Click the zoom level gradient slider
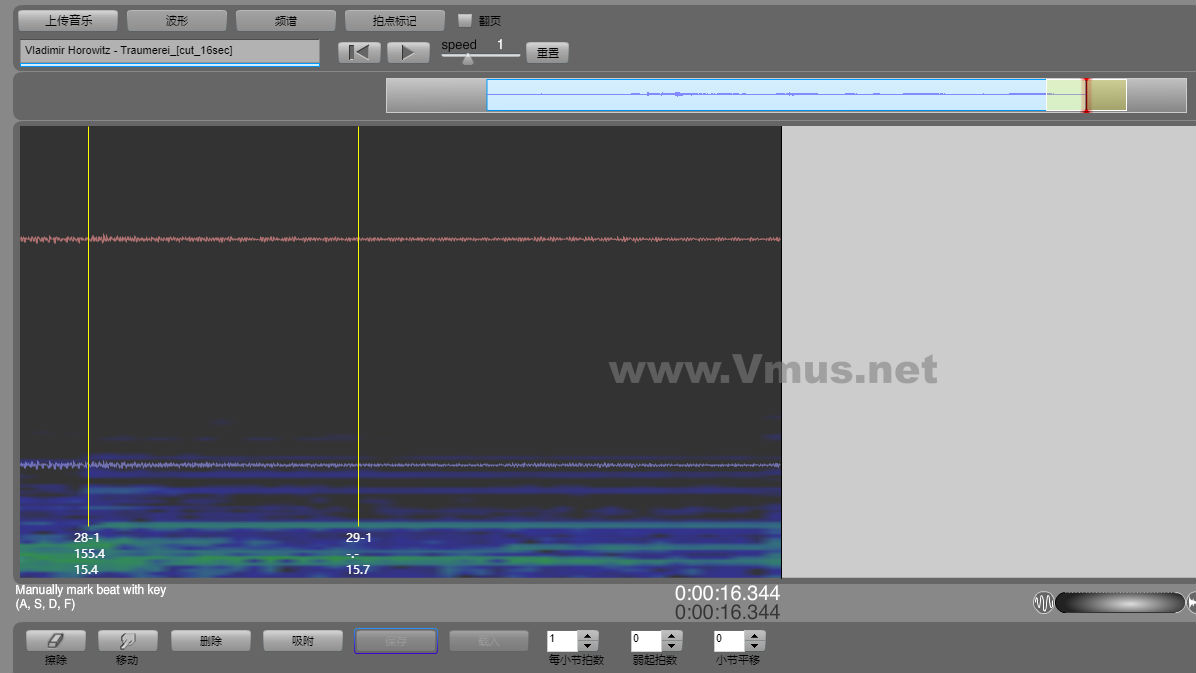 [1118, 603]
